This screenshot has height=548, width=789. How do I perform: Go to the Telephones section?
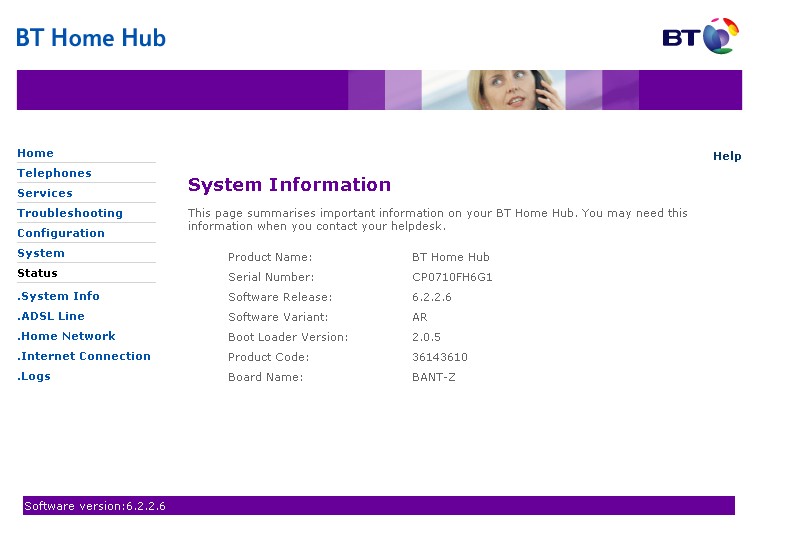click(54, 173)
